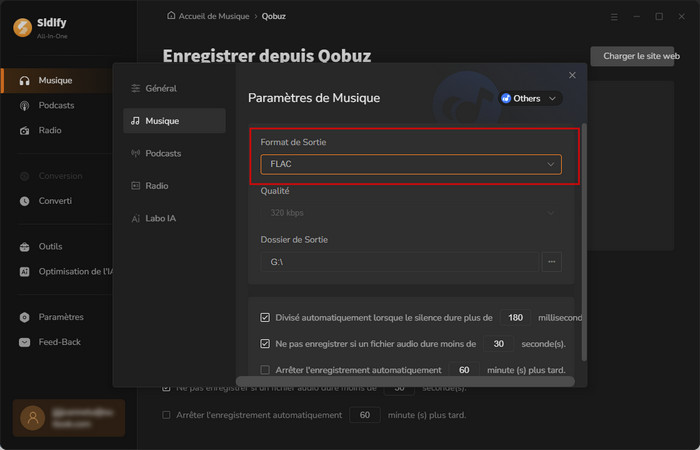Open Outils toolbox in the sidebar
700x450 pixels.
click(52, 246)
